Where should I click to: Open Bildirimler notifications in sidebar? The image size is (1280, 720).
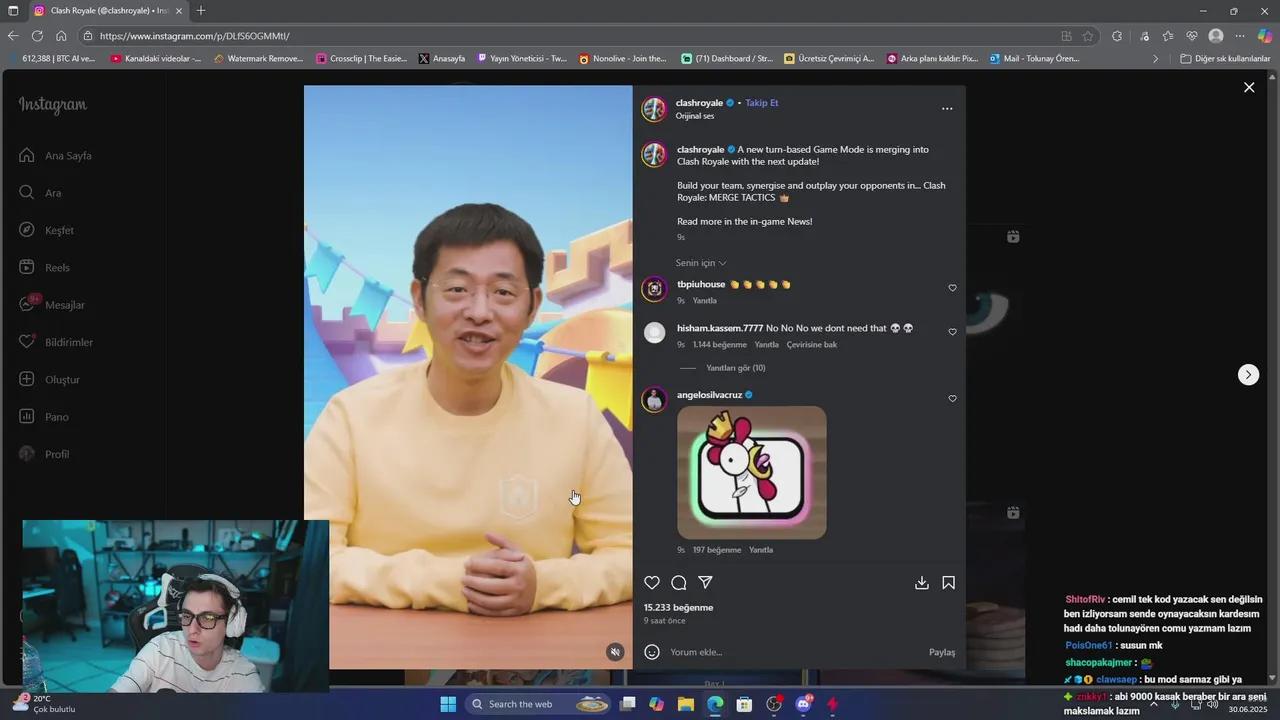point(56,342)
